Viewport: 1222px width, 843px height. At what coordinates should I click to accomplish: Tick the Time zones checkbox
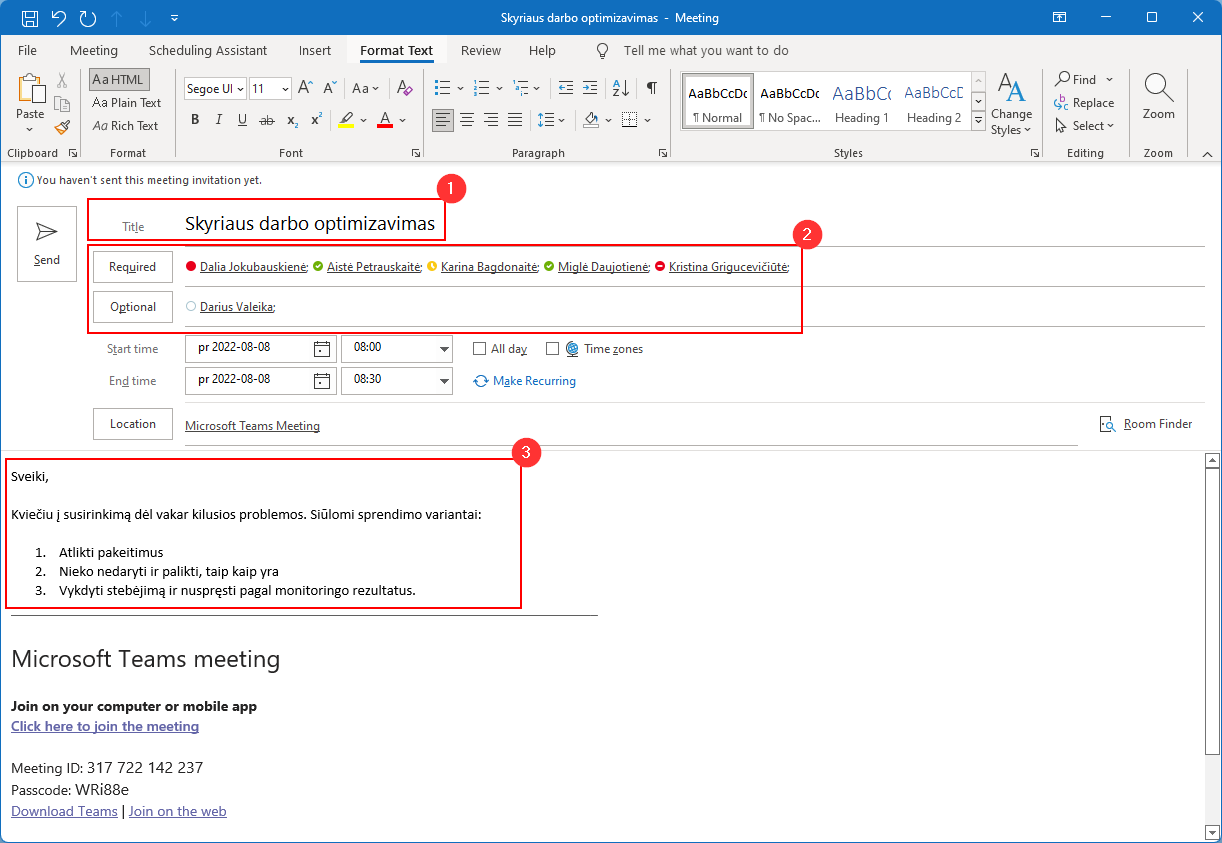(x=552, y=349)
